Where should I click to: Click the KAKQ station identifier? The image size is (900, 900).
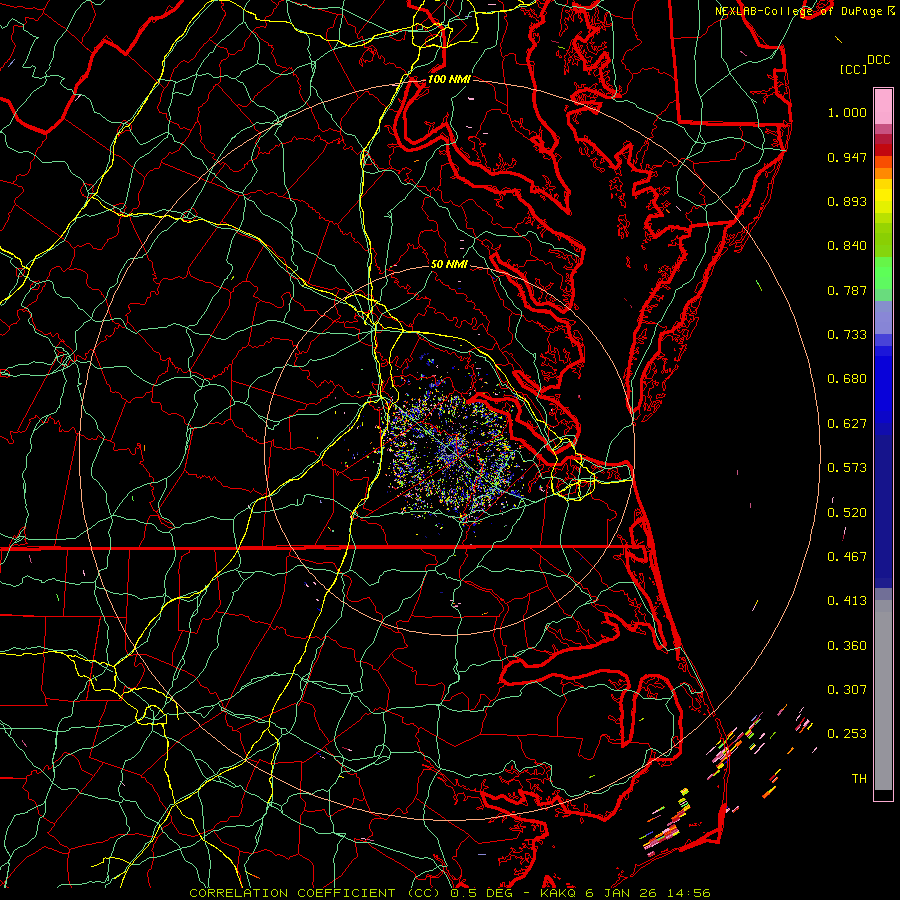click(559, 893)
